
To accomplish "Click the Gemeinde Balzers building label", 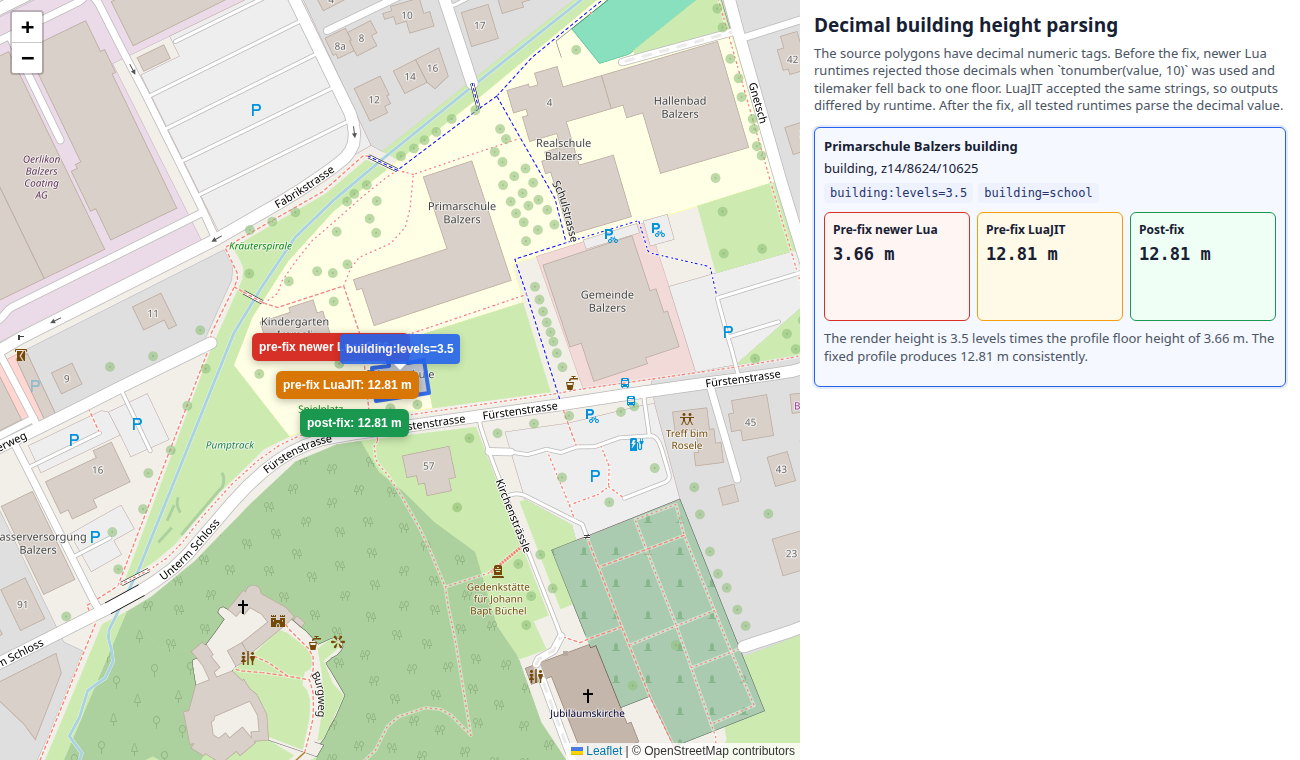I will pyautogui.click(x=607, y=301).
